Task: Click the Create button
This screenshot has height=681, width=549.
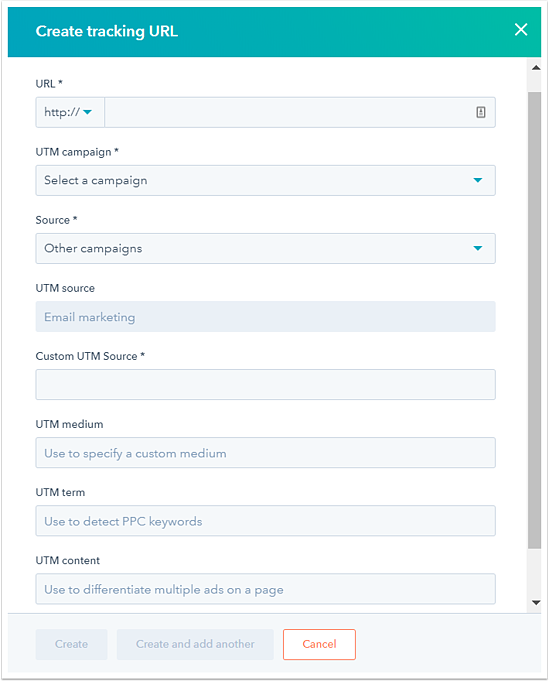Action: tap(71, 644)
